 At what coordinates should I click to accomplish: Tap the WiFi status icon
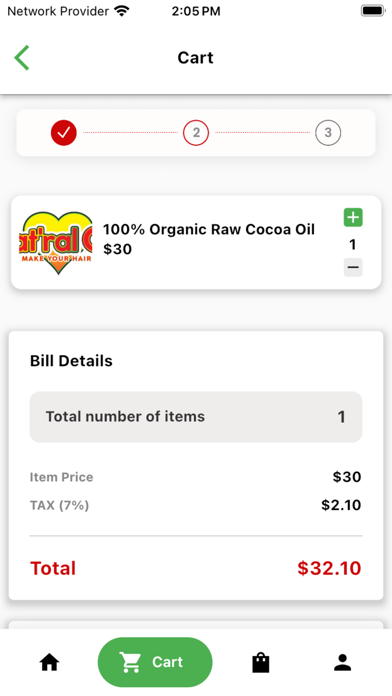click(121, 11)
